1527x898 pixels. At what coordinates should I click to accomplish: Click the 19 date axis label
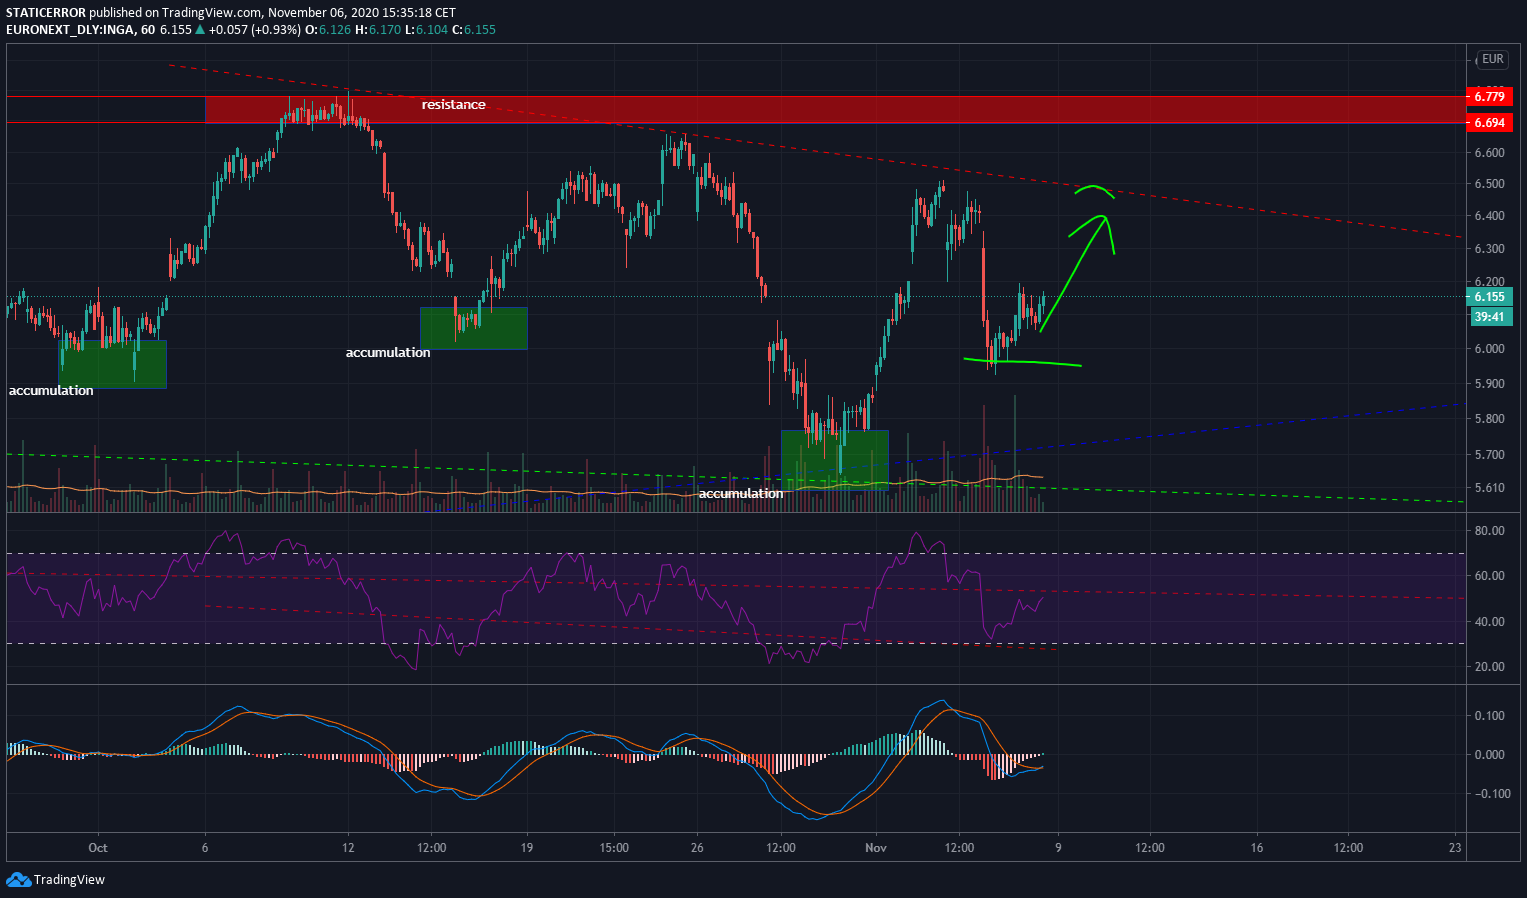tap(527, 848)
